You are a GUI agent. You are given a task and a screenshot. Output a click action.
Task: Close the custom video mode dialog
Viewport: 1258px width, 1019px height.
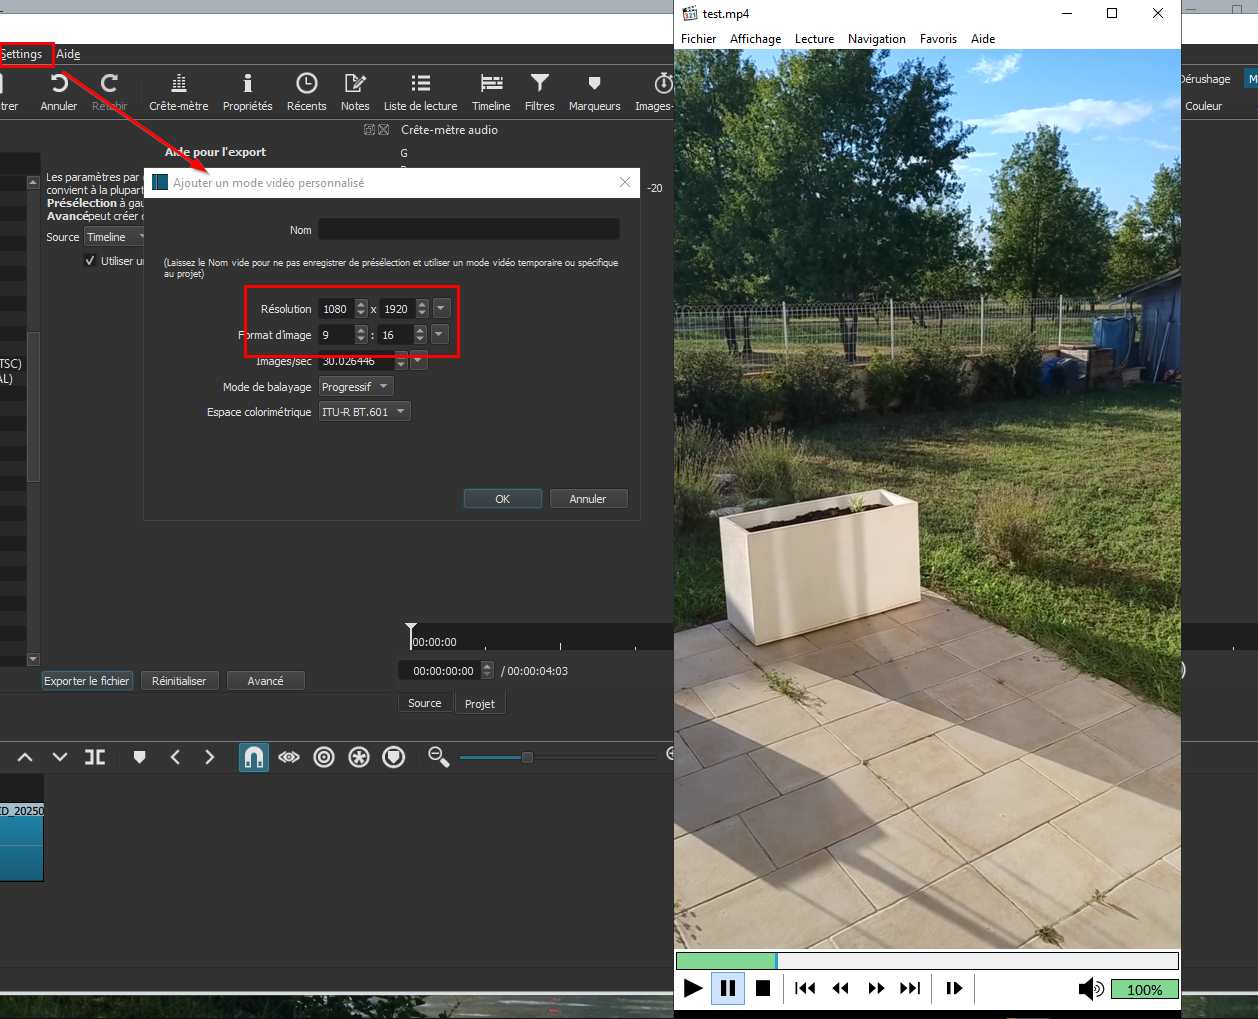(x=625, y=182)
